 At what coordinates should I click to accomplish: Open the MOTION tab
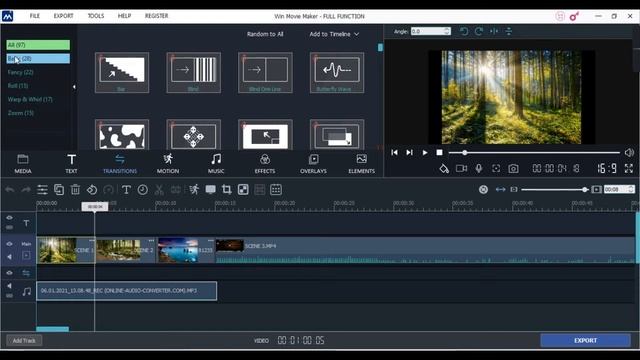(168, 164)
